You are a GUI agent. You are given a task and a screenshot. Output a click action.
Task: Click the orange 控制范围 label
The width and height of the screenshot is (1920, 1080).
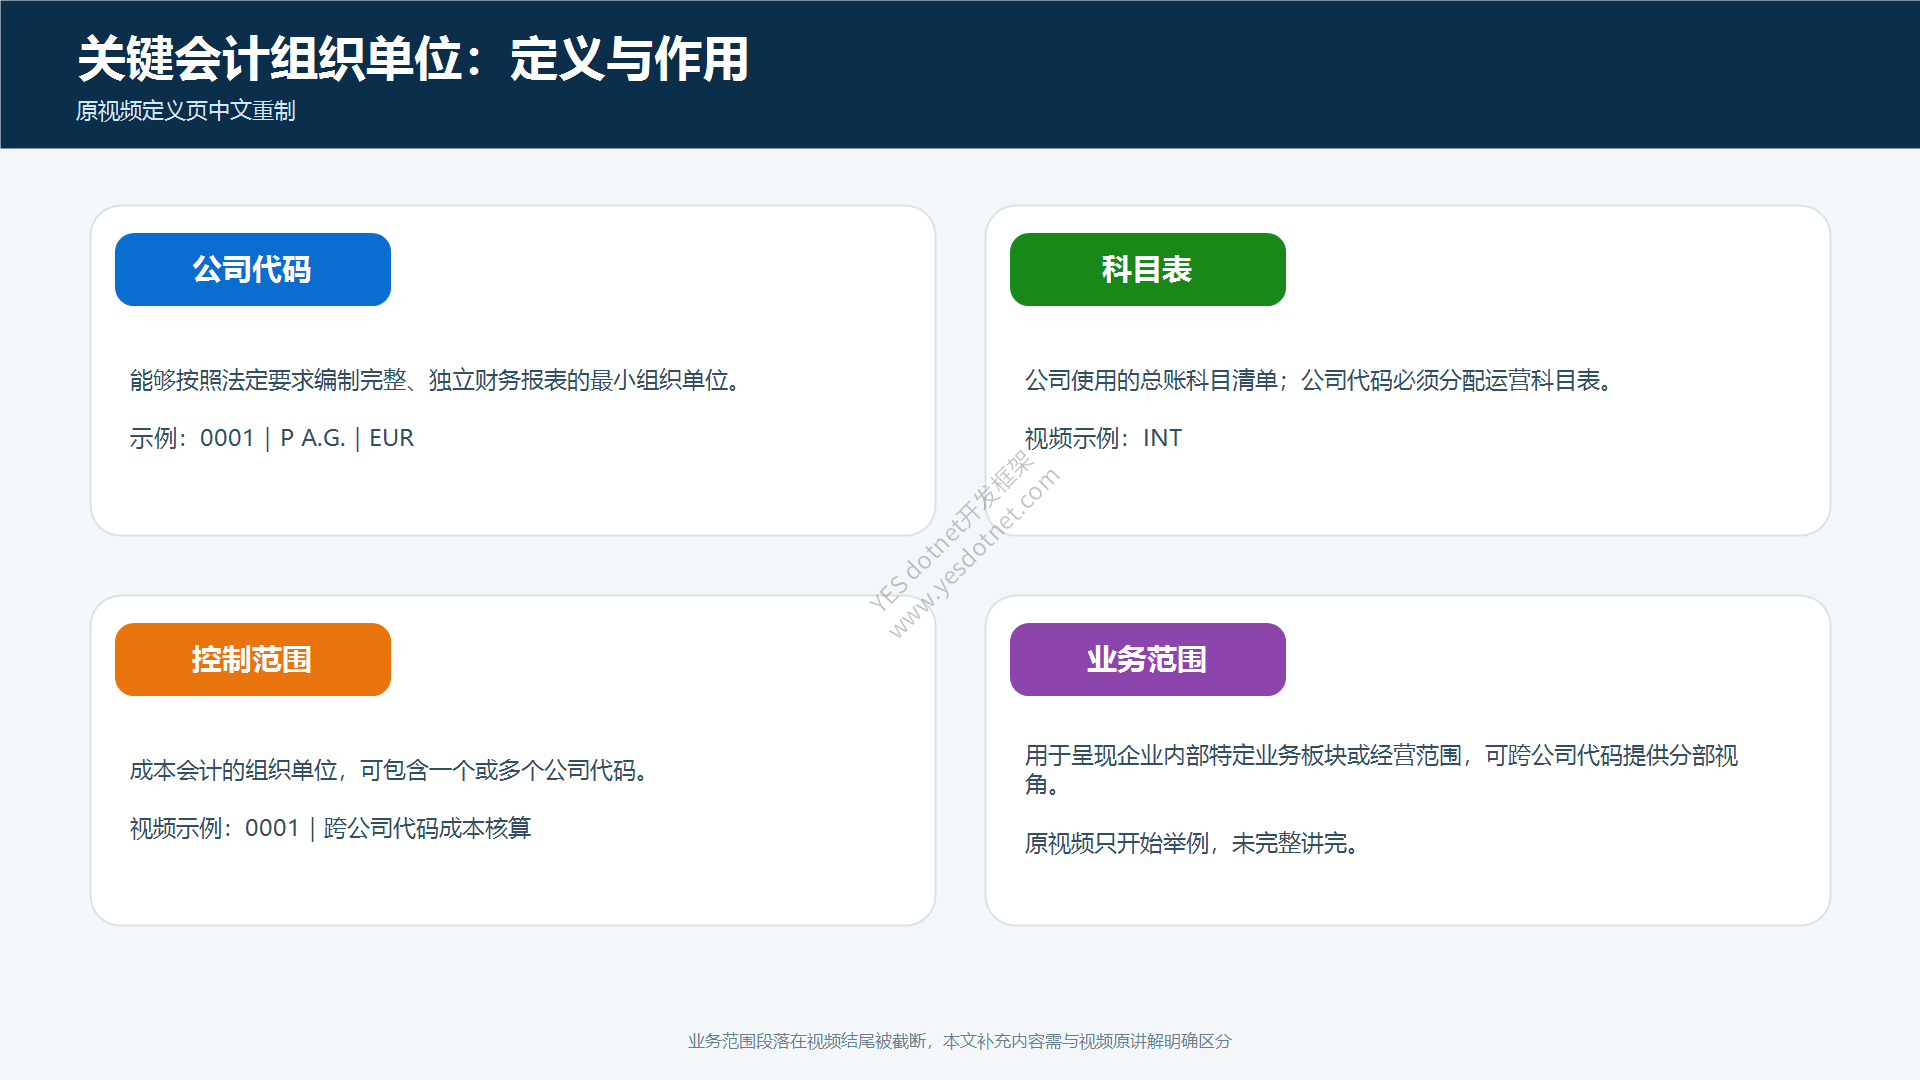(x=252, y=659)
